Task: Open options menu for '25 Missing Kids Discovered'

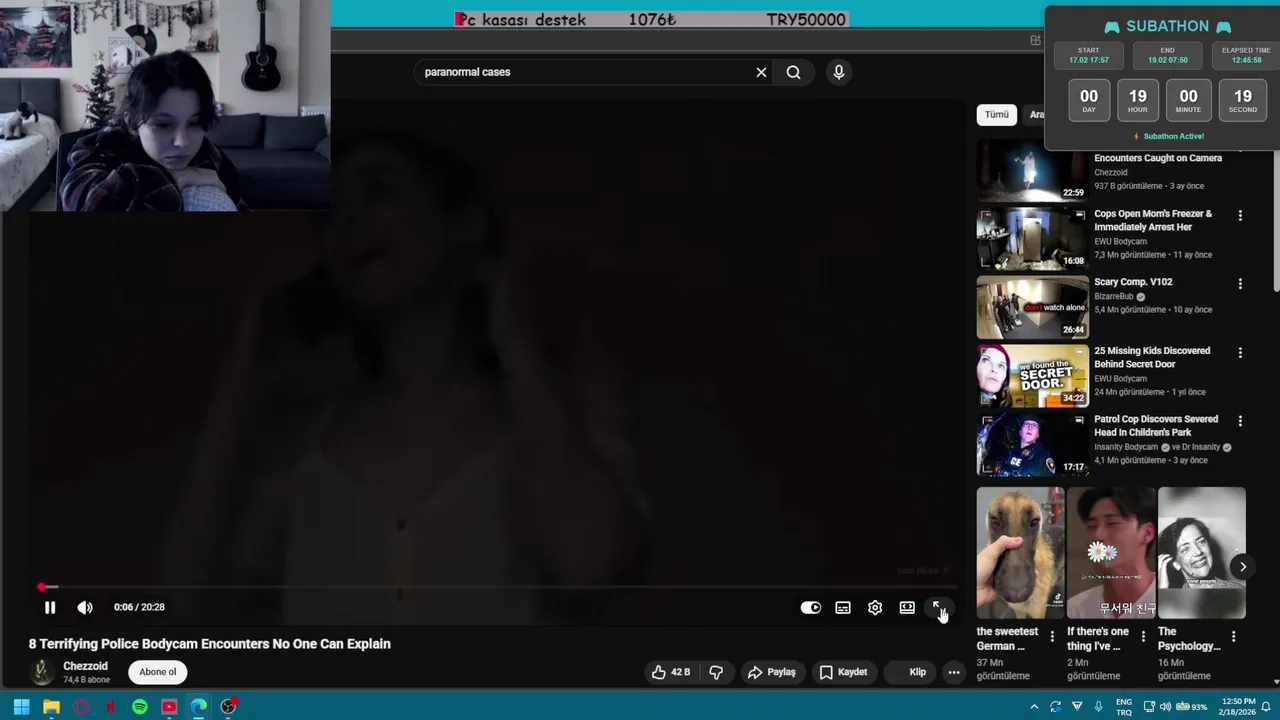Action: pos(1240,353)
